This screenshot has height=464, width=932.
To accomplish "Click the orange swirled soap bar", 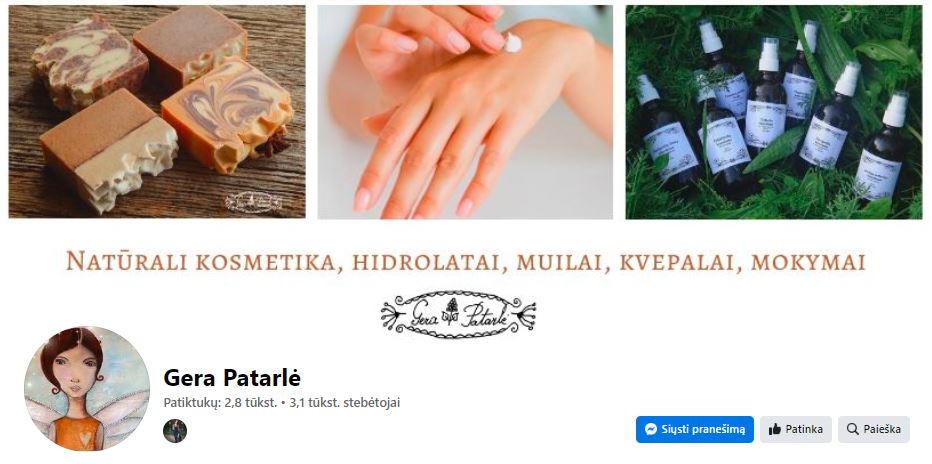I will 229,113.
